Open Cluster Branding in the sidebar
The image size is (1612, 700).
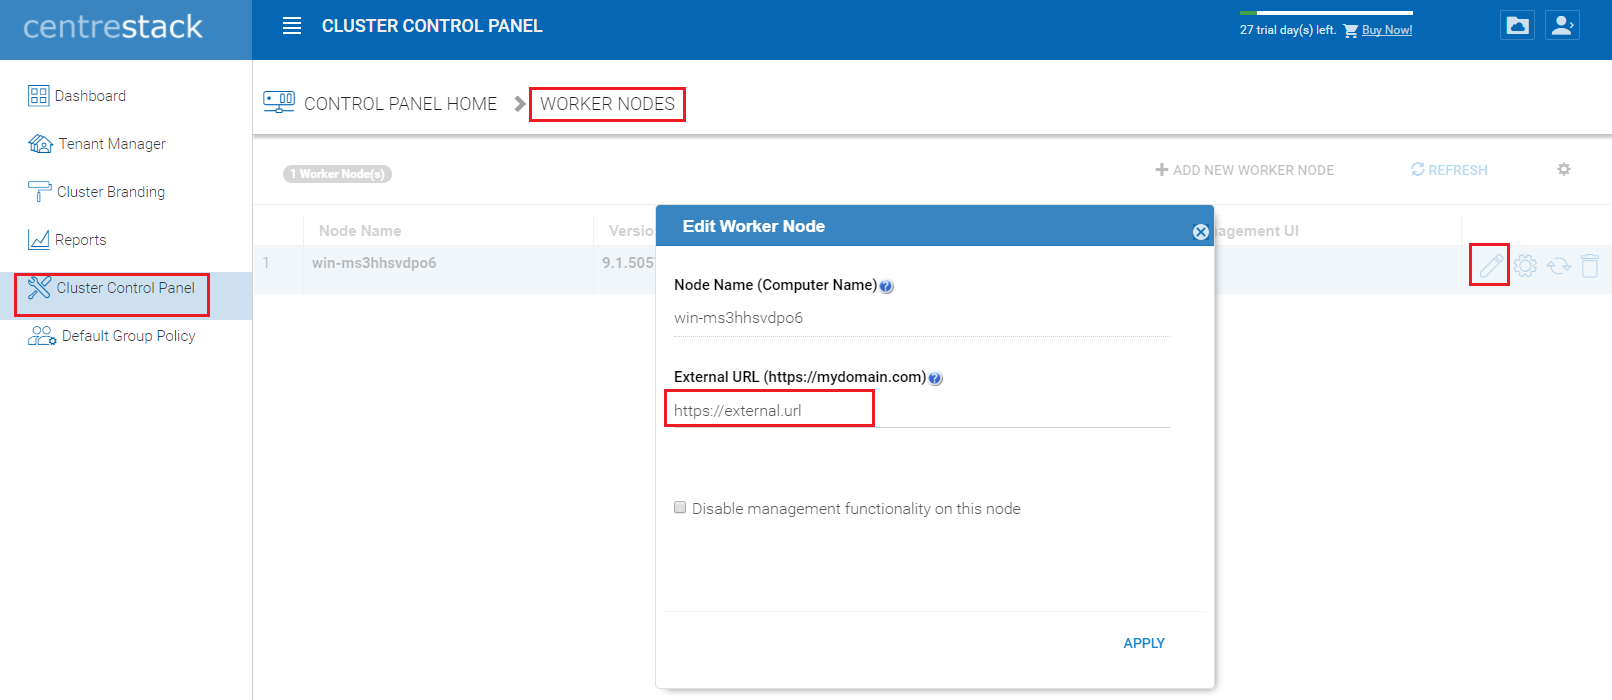pos(111,192)
